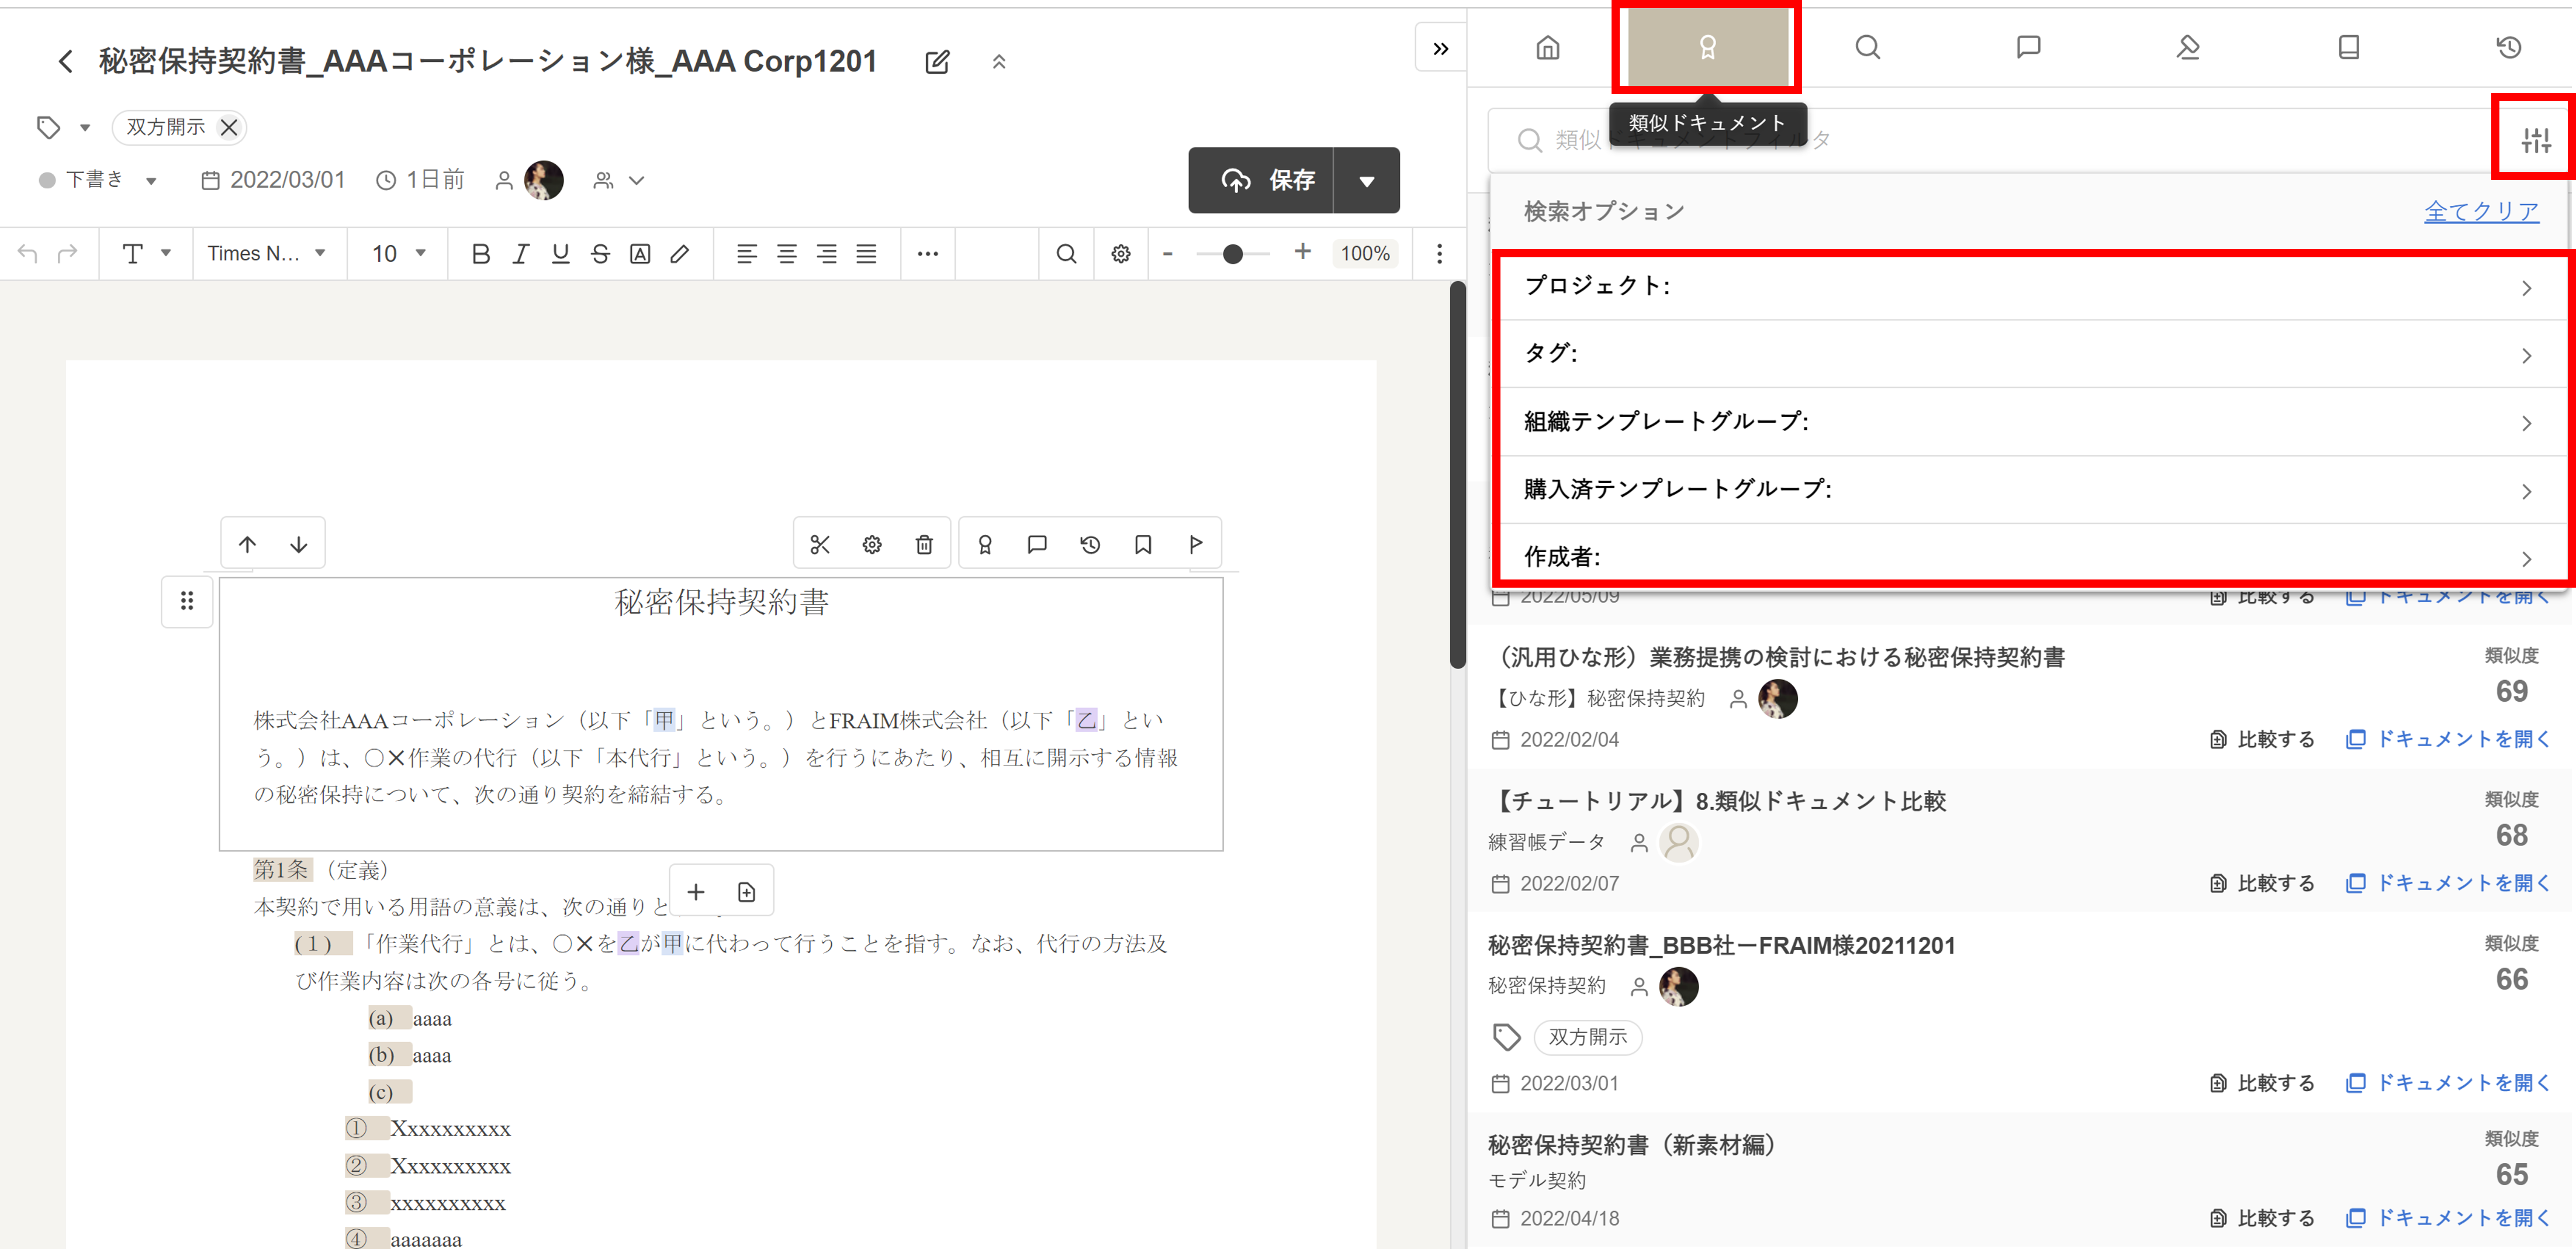Click the scissors cut icon above block
Image resolution: width=2576 pixels, height=1249 pixels.
(x=820, y=544)
